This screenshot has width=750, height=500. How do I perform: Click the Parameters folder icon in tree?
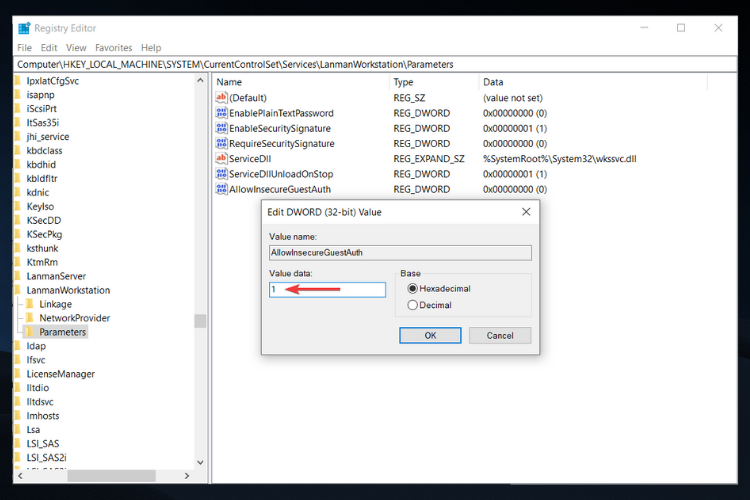(30, 332)
